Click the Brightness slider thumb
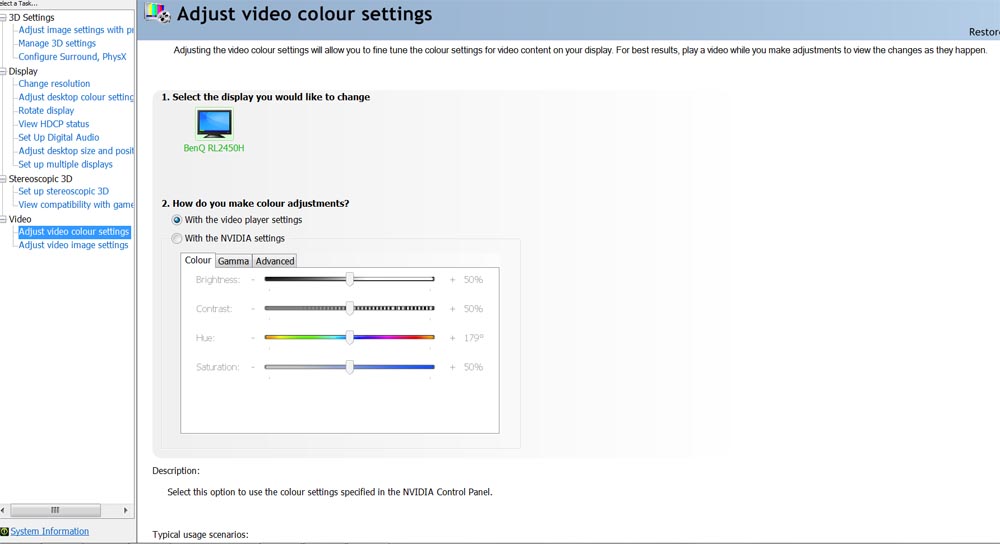Screen dimensions: 1000x544 [349, 280]
